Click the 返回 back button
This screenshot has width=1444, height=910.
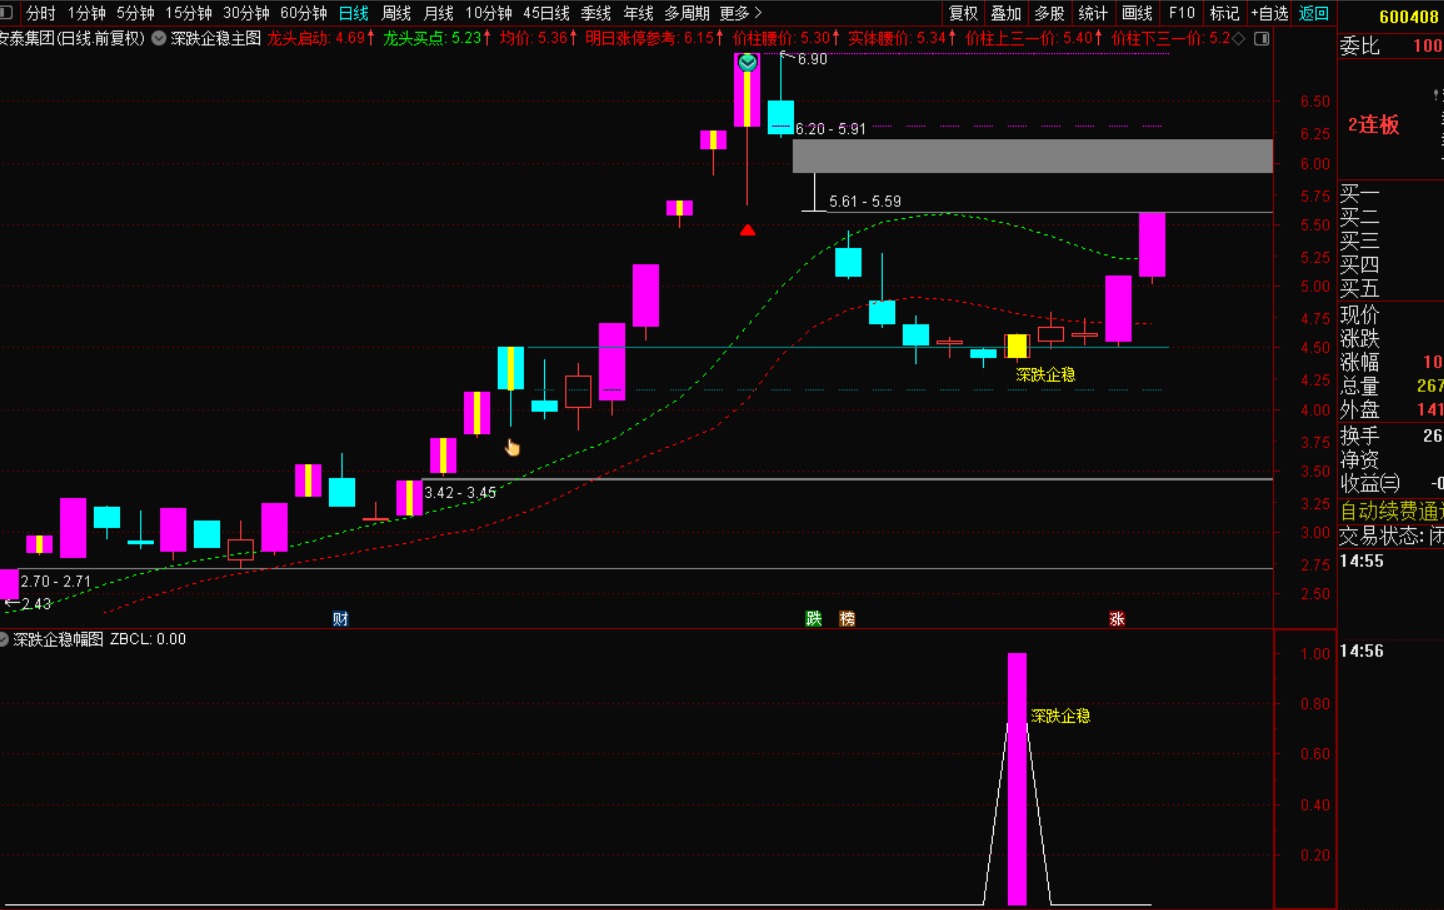pos(1313,13)
